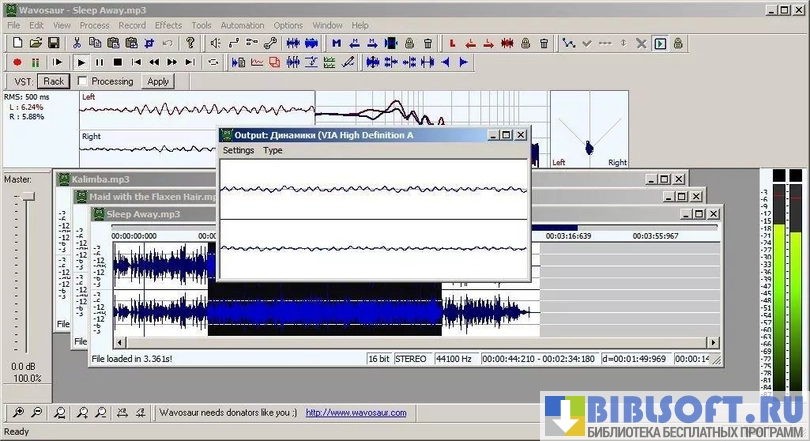Enable the Processing checkbox

pos(82,81)
